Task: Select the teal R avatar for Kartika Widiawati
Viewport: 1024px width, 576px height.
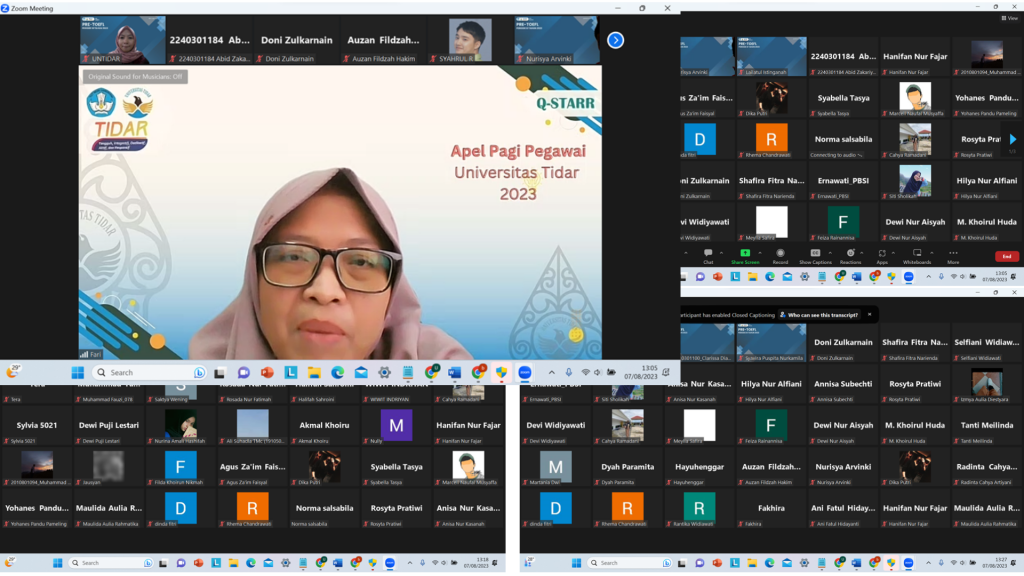Action: [x=699, y=508]
